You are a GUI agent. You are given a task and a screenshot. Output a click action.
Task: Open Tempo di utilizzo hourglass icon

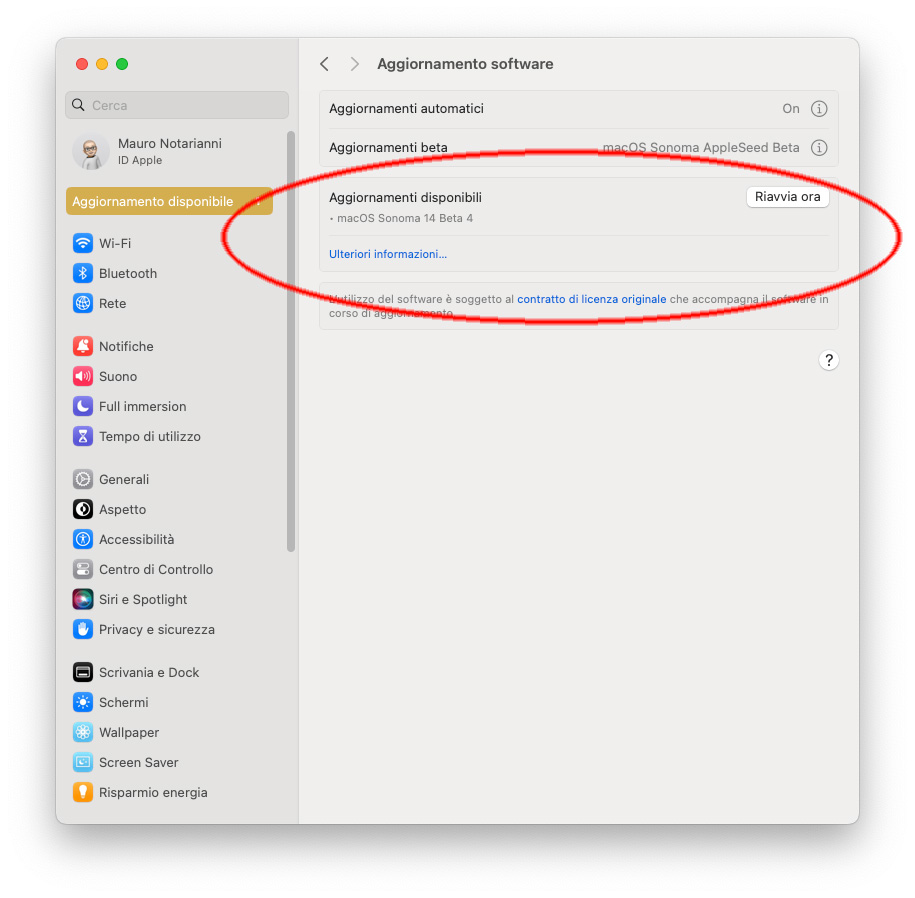pyautogui.click(x=83, y=436)
